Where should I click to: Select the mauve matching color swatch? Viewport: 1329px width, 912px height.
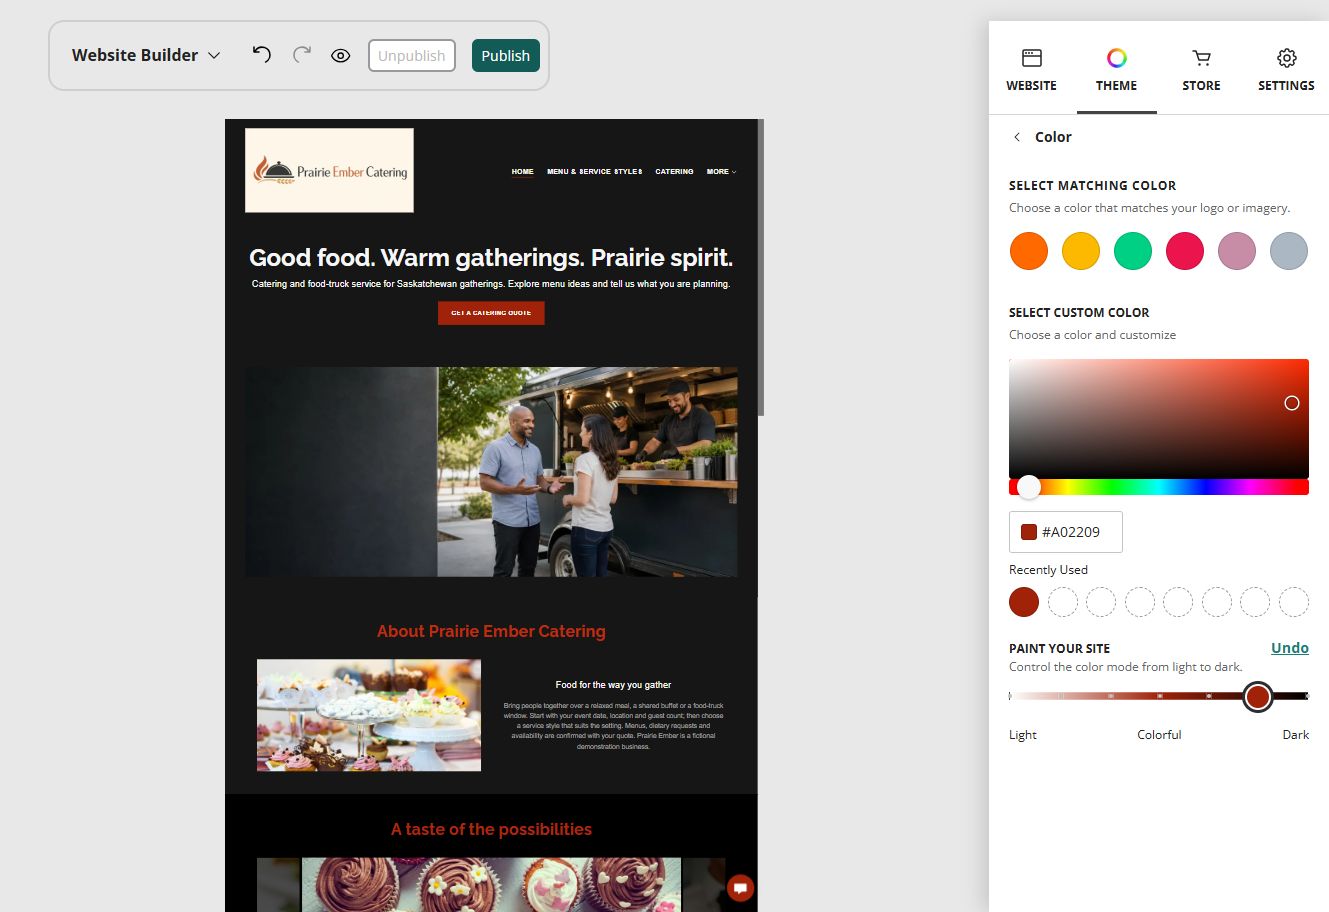click(1237, 251)
